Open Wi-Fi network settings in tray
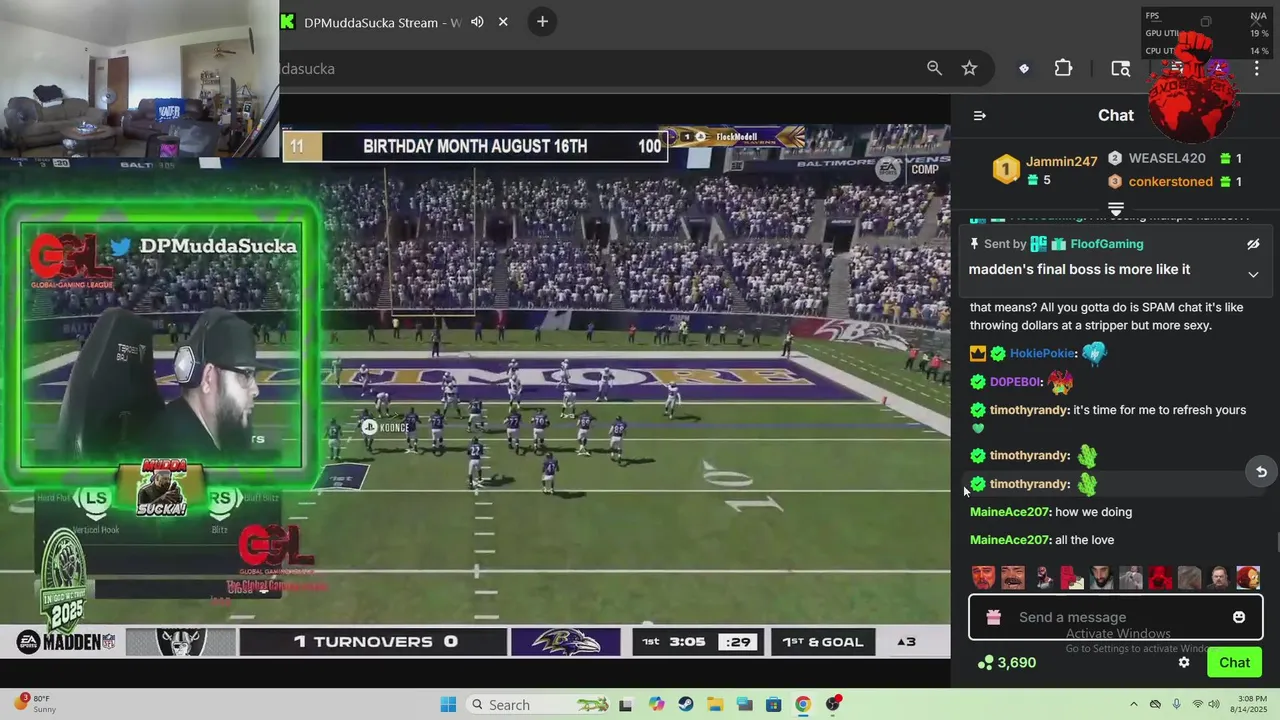The image size is (1280, 720). click(1197, 705)
